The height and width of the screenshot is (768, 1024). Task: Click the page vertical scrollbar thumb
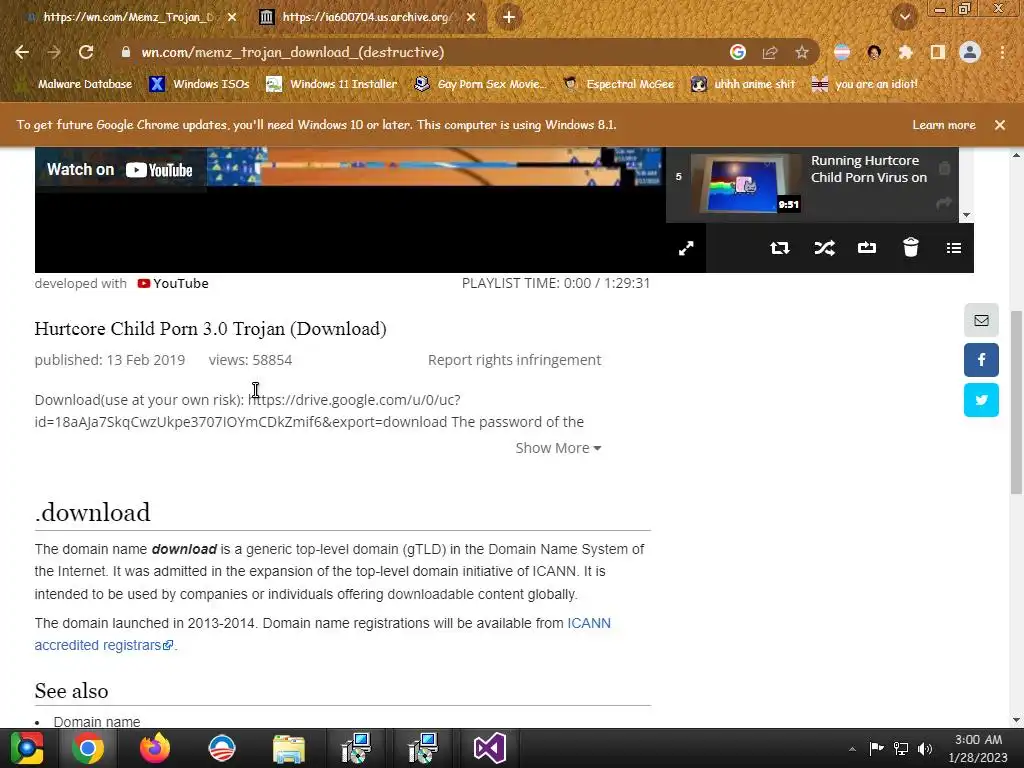[1016, 402]
